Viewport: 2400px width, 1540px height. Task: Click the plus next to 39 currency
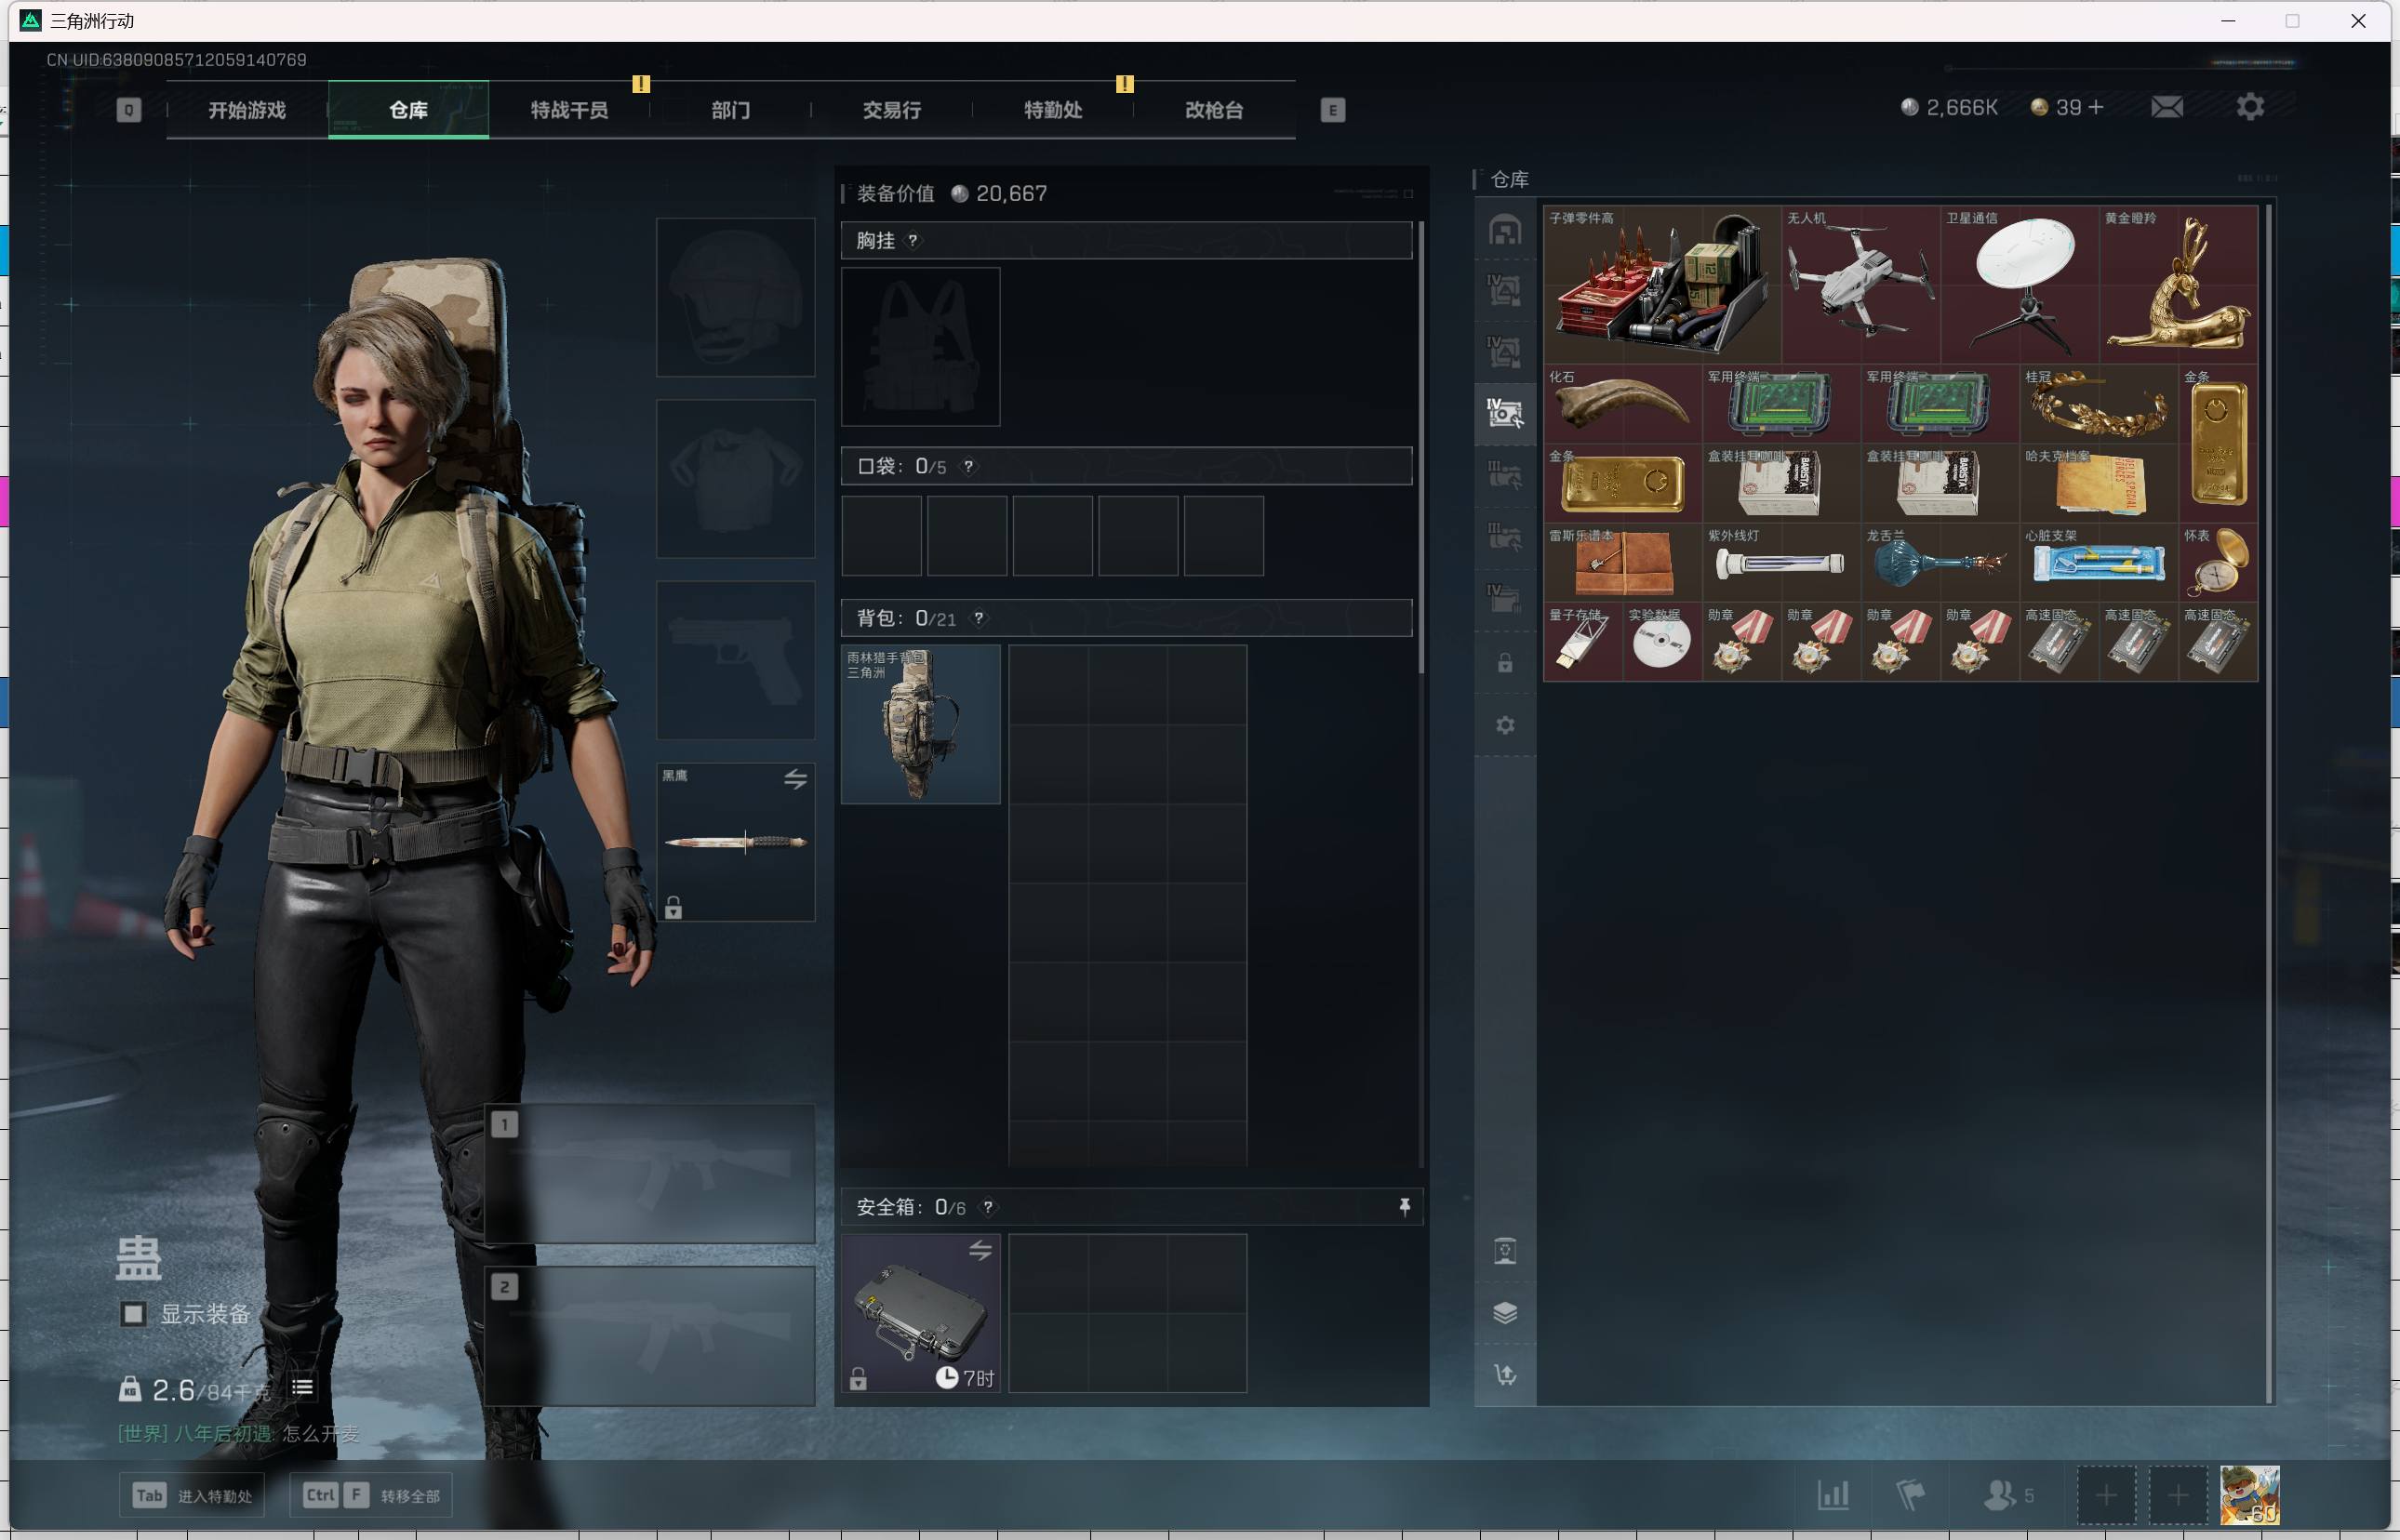tap(2096, 107)
